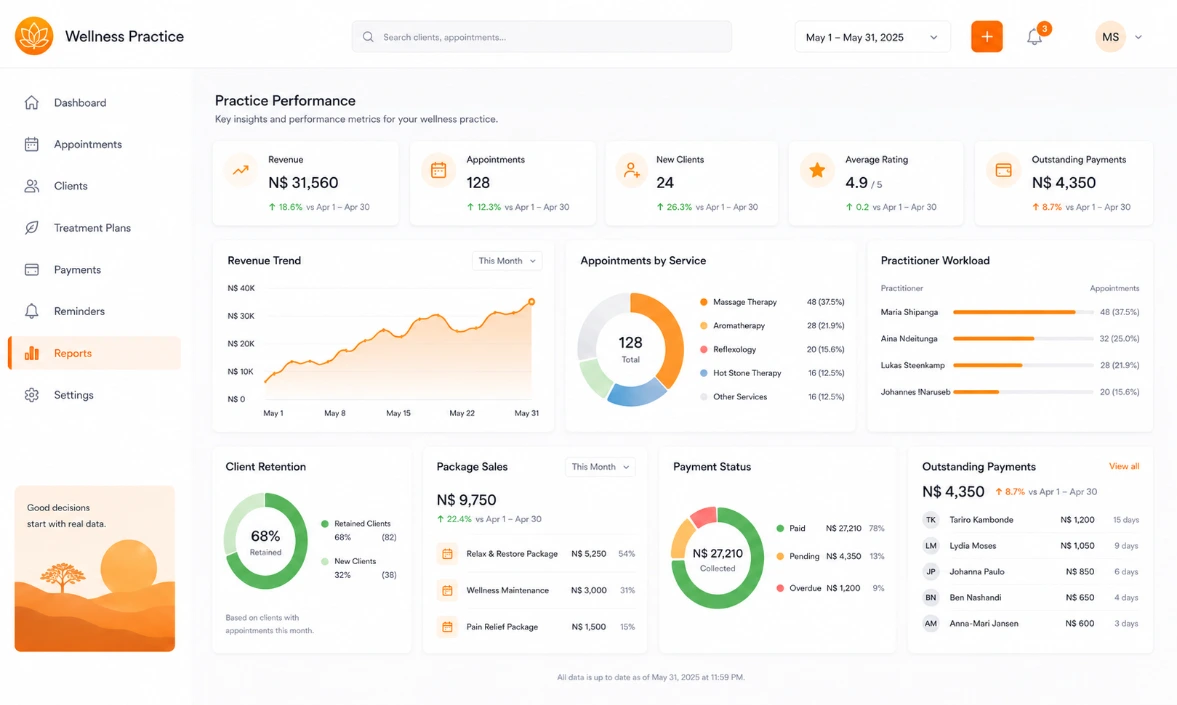Click the Dashboard home icon
Image resolution: width=1177 pixels, height=705 pixels.
(32, 102)
